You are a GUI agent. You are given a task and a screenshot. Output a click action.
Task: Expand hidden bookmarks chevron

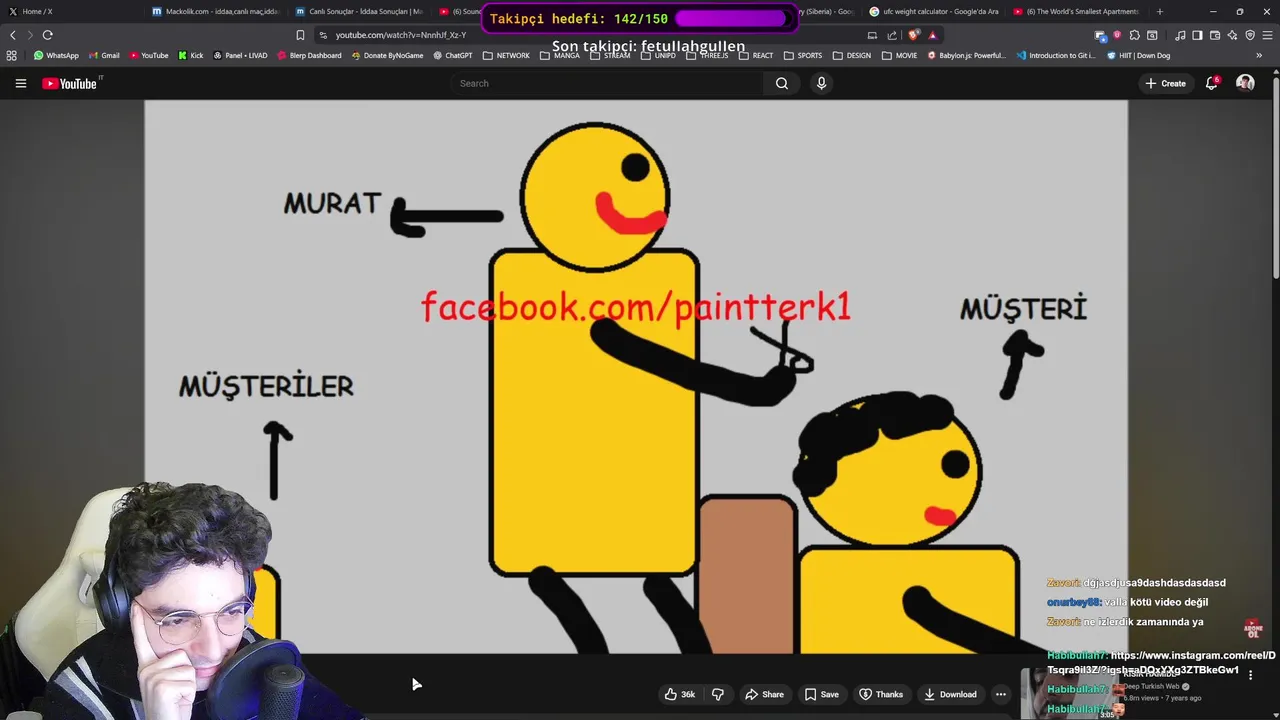(1259, 55)
